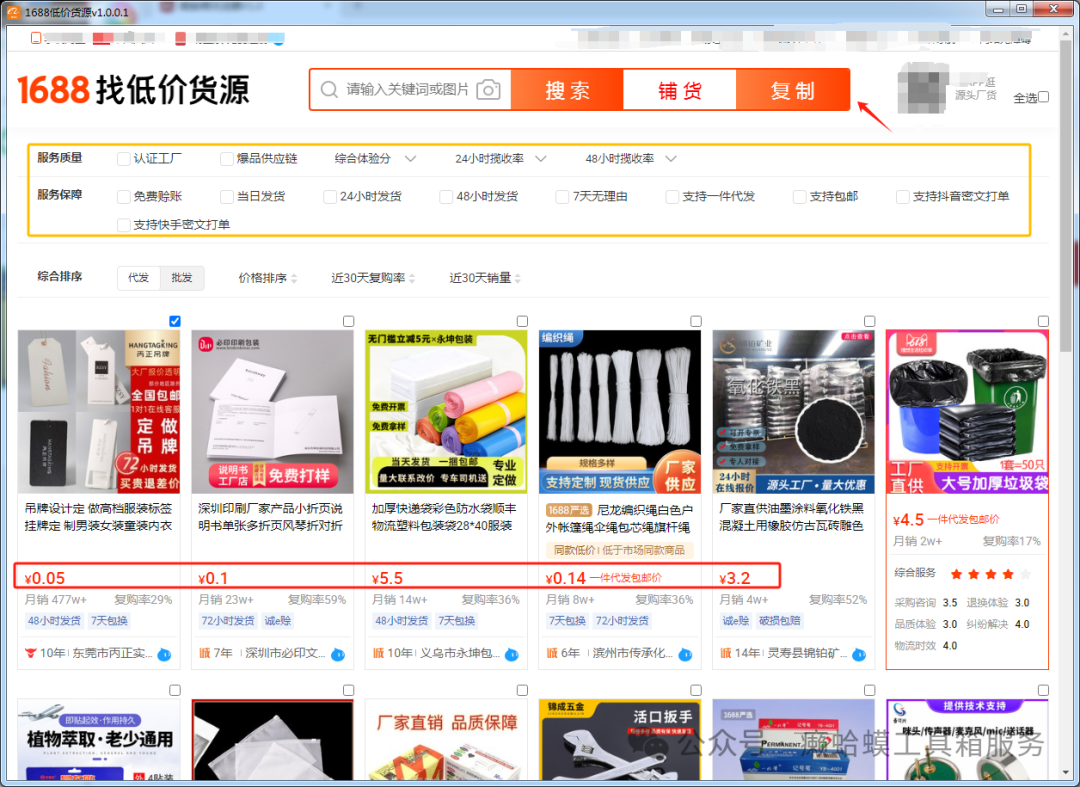Enable the 认证工厂 checkbox
Image resolution: width=1080 pixels, height=787 pixels.
click(x=124, y=159)
